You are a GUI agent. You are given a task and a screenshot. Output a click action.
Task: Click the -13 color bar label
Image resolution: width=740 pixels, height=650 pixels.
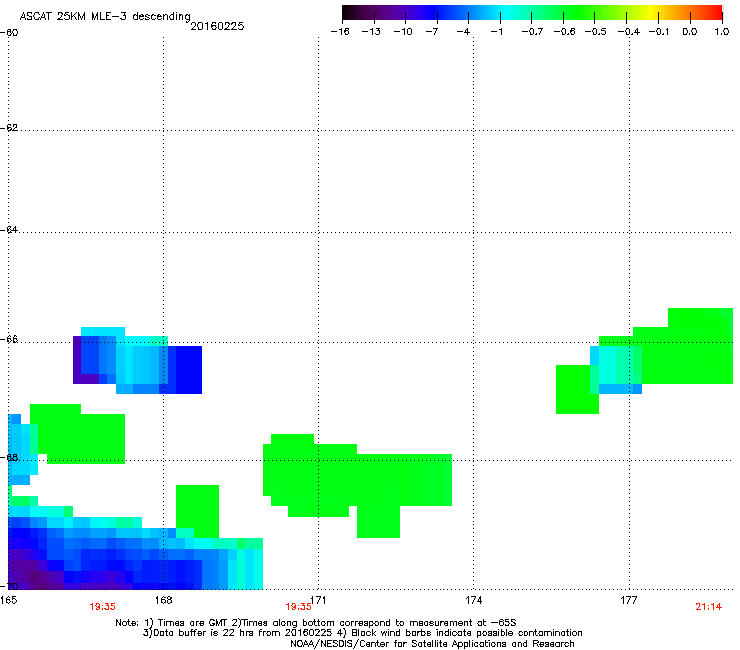[x=371, y=32]
